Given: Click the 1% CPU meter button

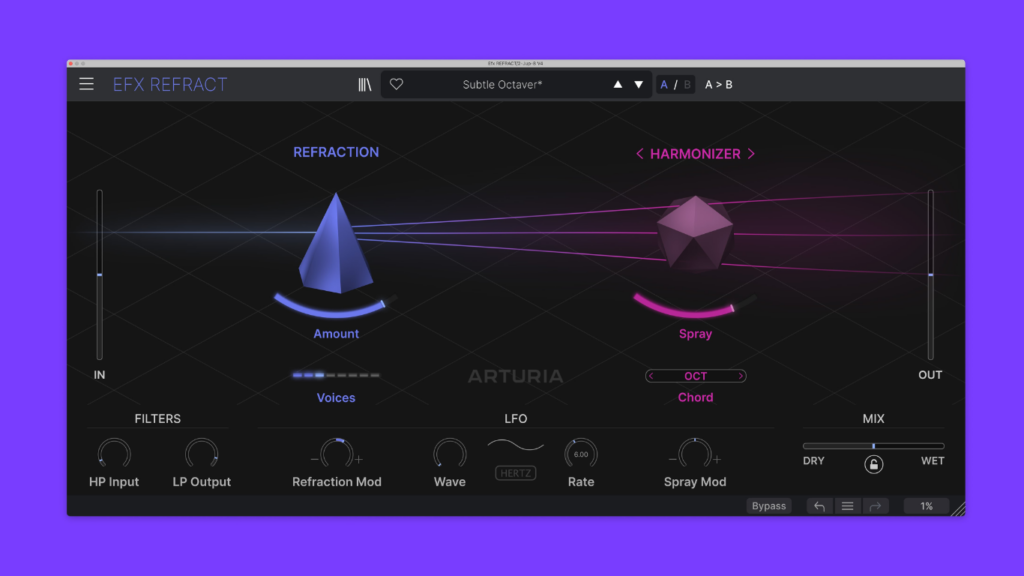Looking at the screenshot, I should 925,506.
